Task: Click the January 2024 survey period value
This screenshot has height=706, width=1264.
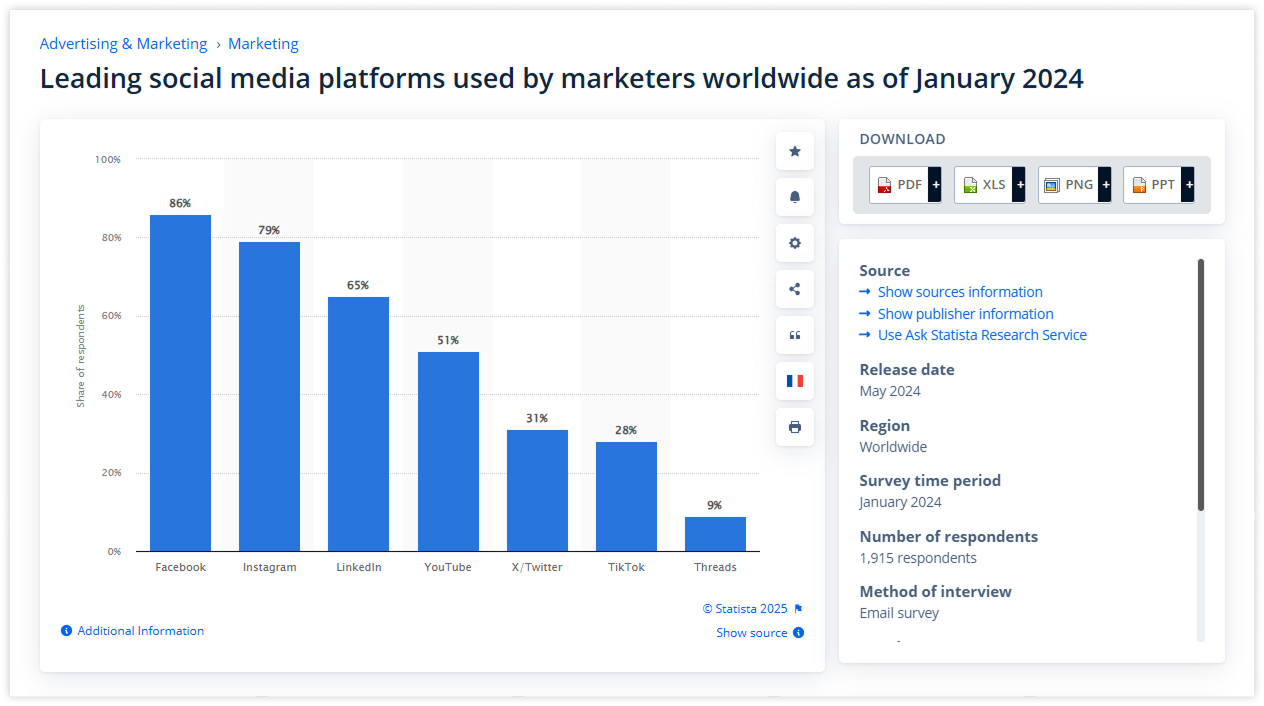Action: pyautogui.click(x=900, y=502)
